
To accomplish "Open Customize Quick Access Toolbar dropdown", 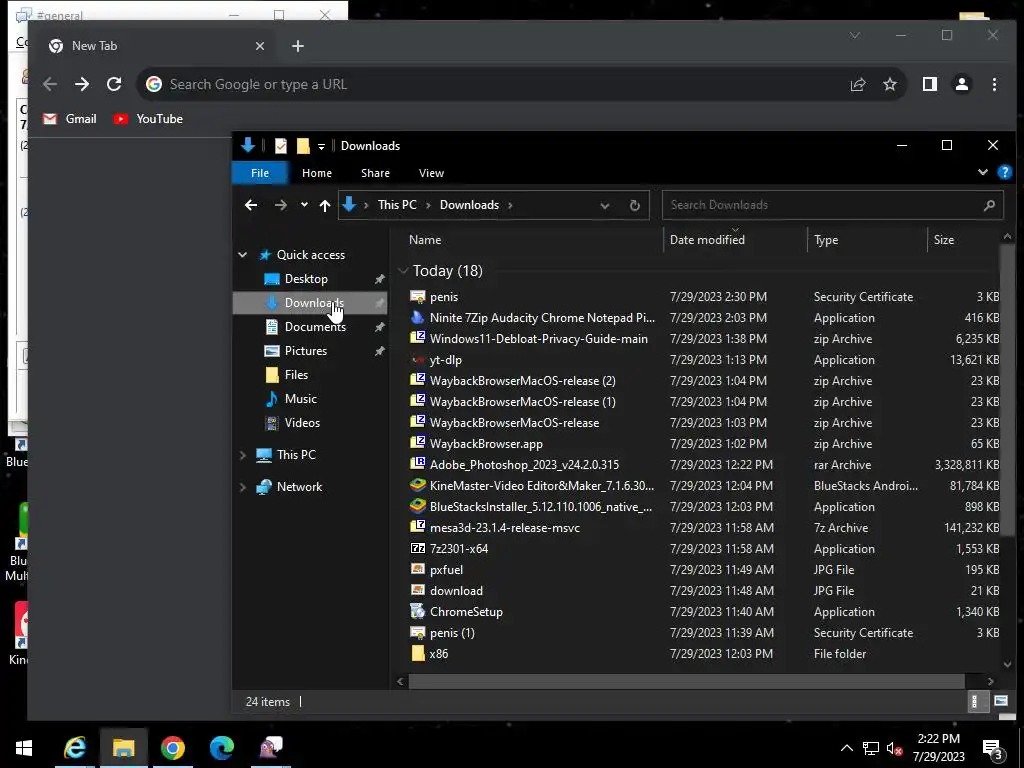I will pos(321,146).
